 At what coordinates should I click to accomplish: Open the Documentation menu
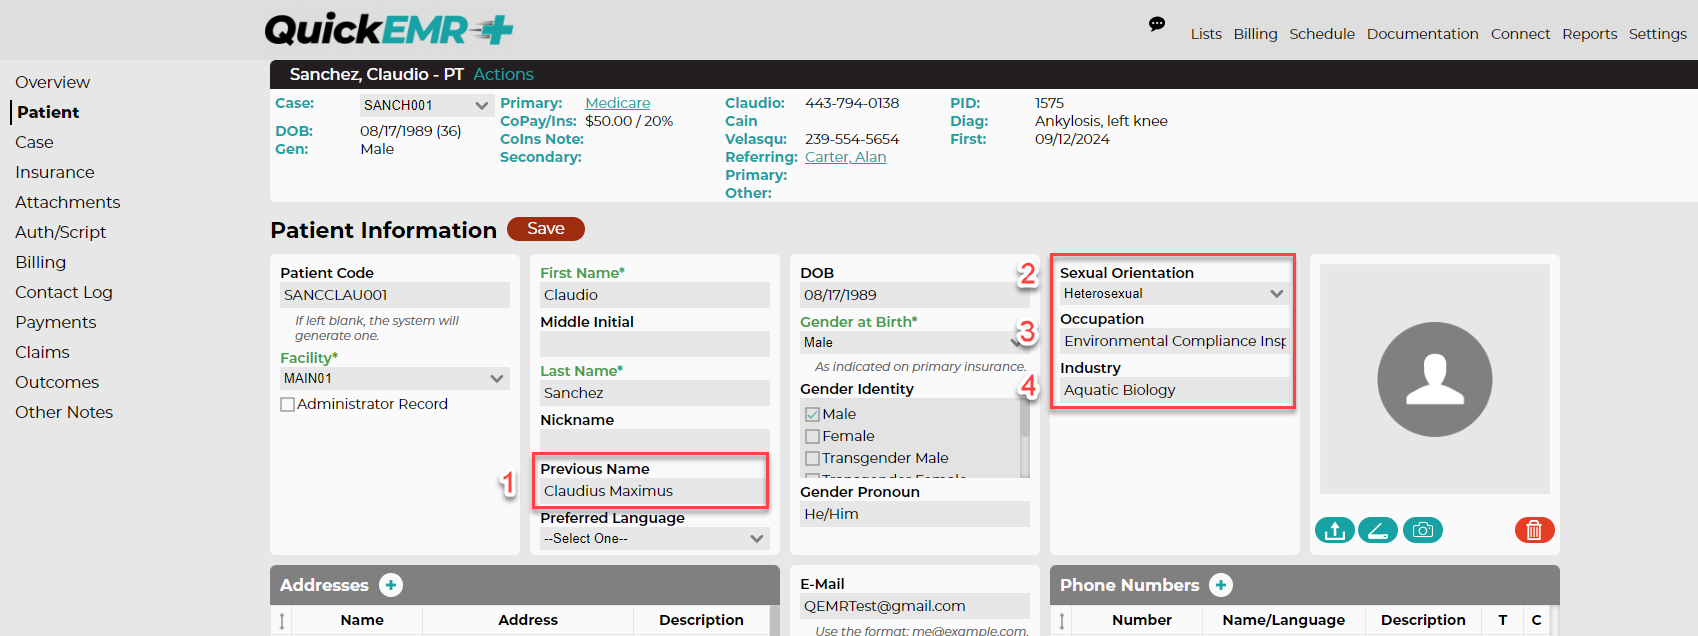[1422, 34]
